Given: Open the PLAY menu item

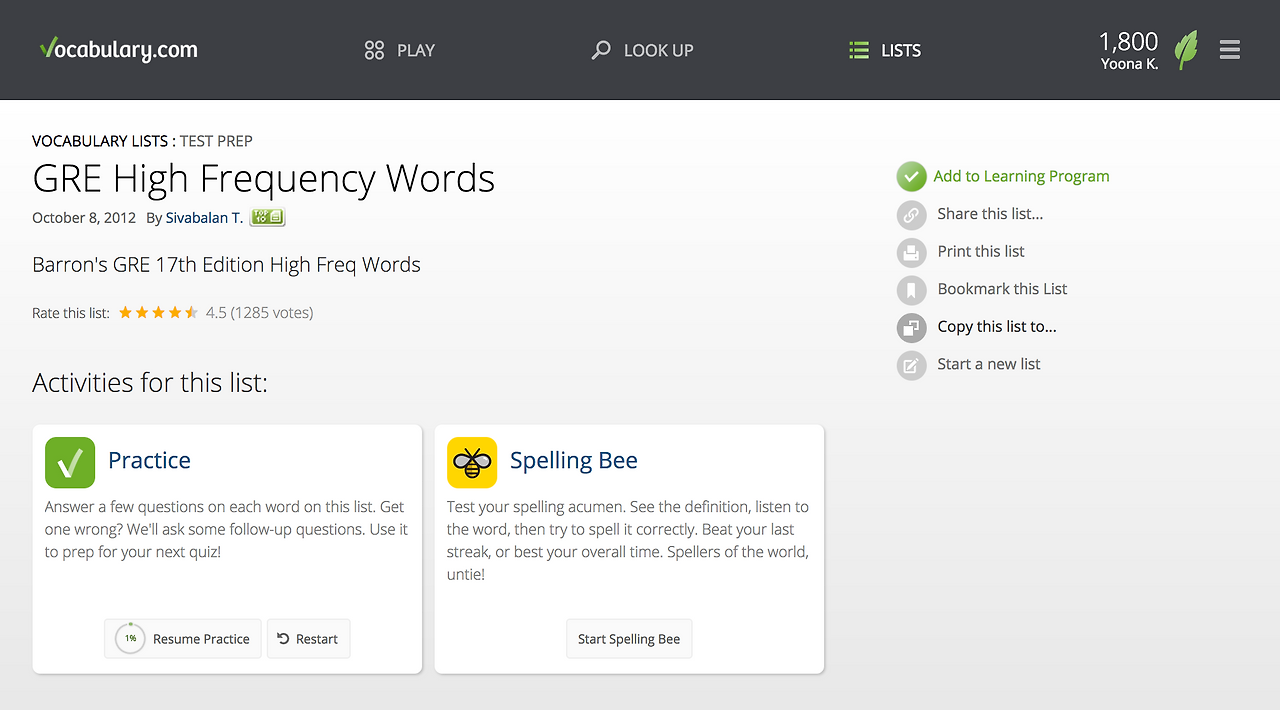Looking at the screenshot, I should coord(415,50).
